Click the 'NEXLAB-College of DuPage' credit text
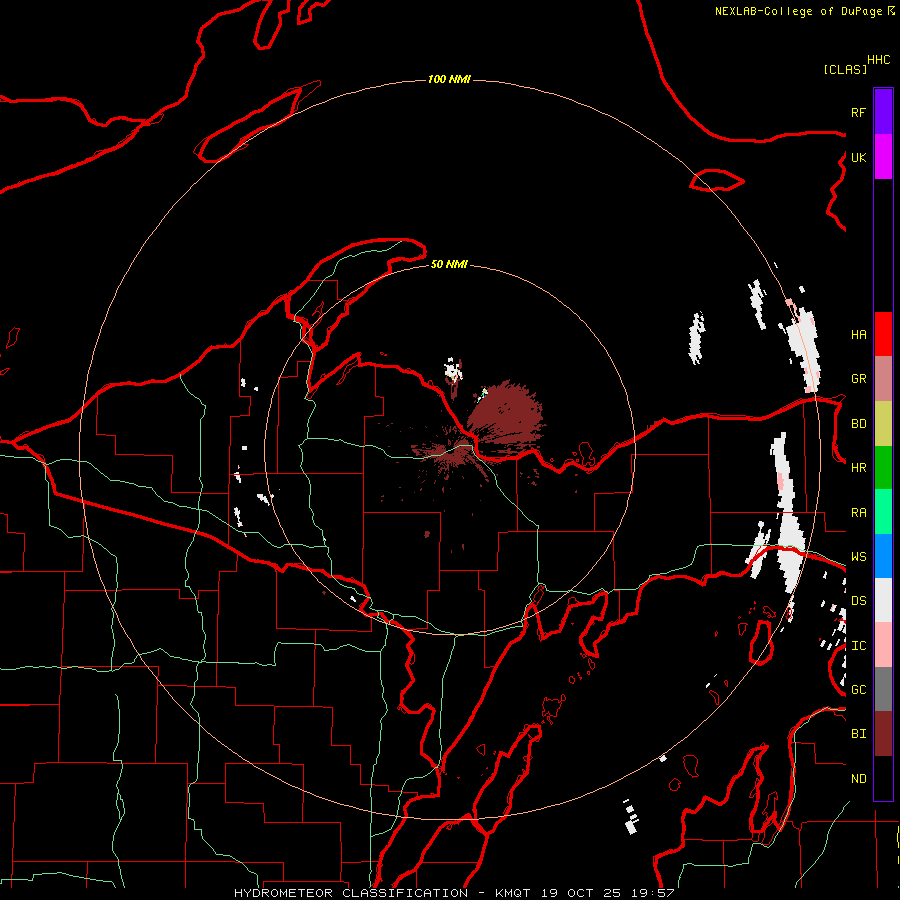Viewport: 900px width, 900px height. pyautogui.click(x=798, y=11)
